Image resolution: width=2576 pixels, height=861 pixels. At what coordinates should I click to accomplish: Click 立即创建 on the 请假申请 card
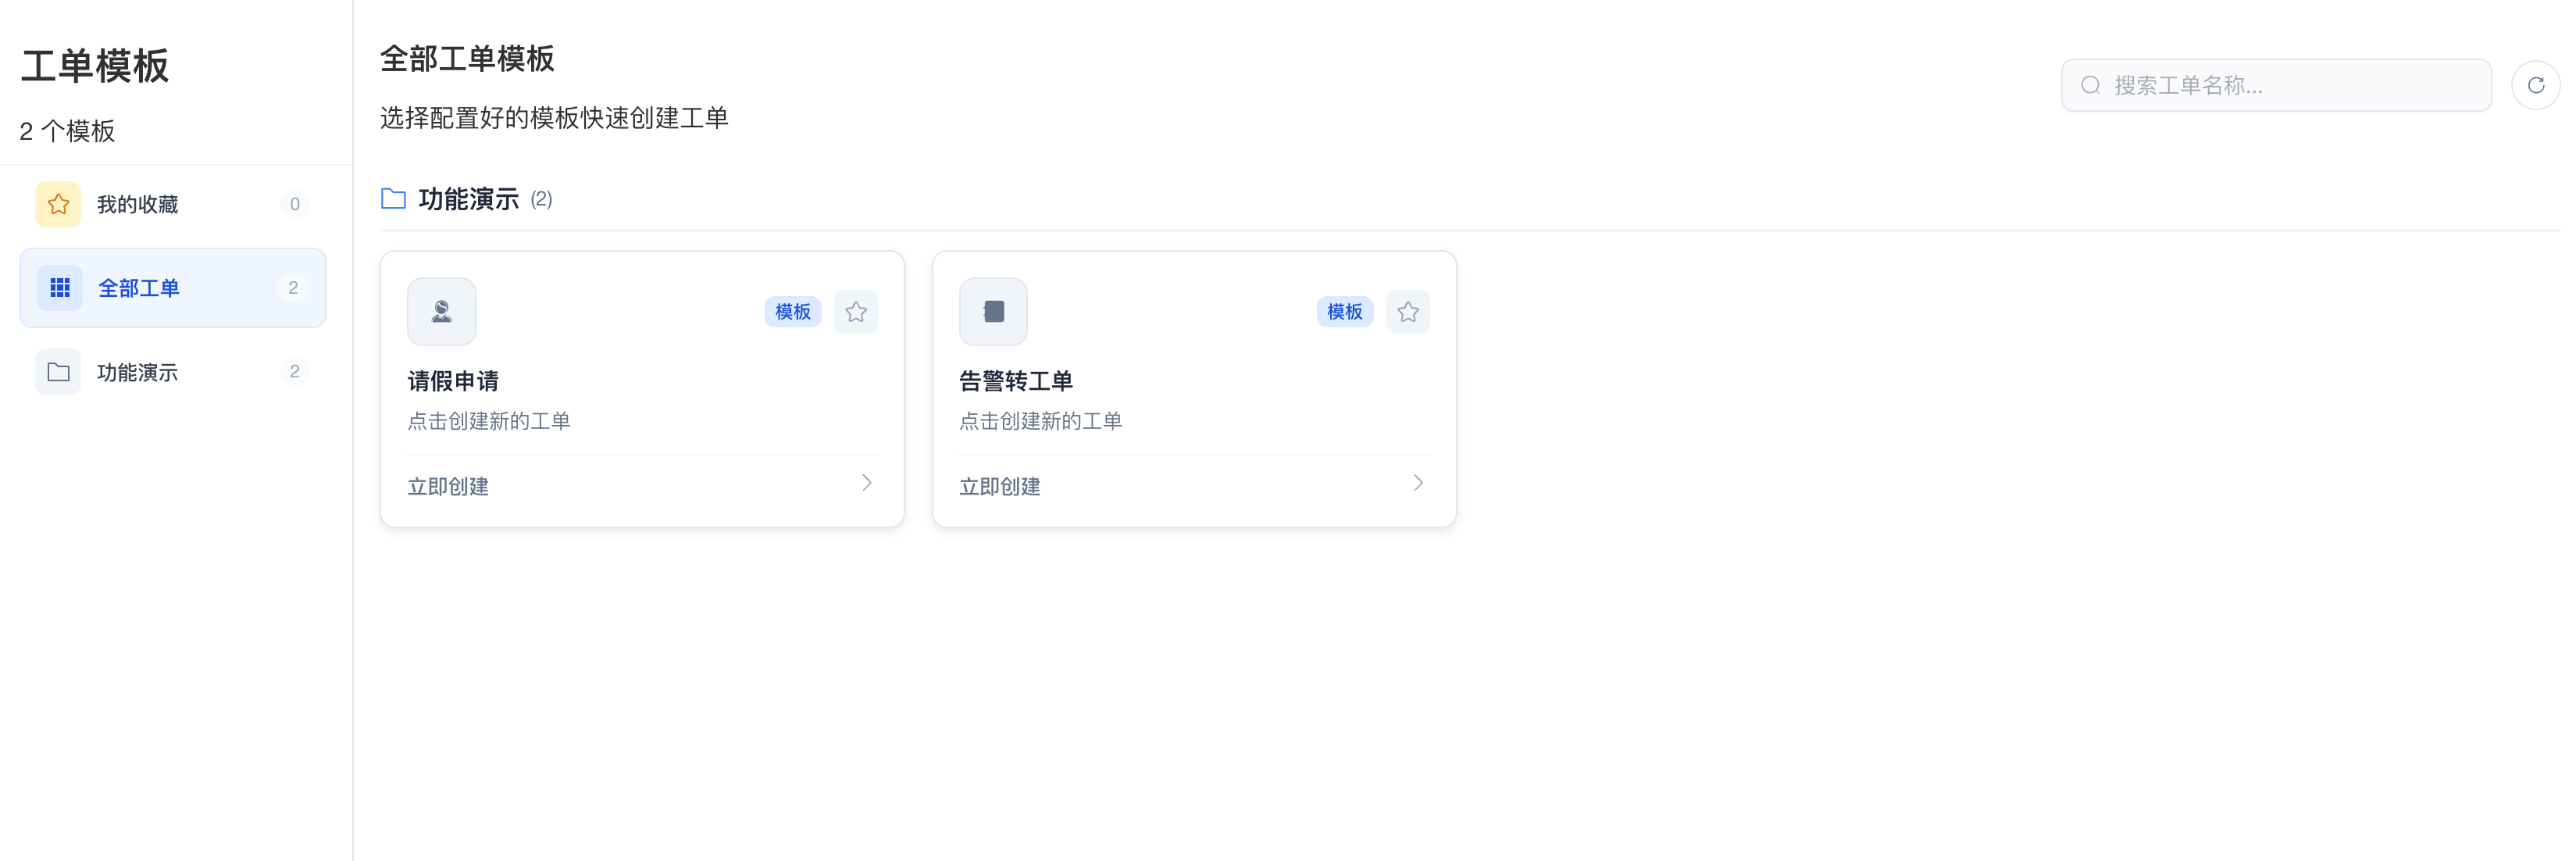tap(448, 486)
